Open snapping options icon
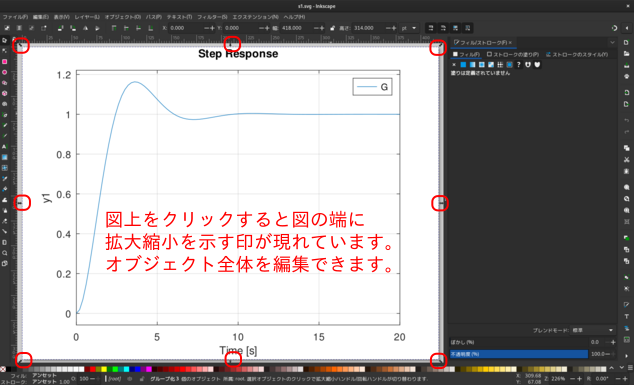The height and width of the screenshot is (385, 634). tap(614, 28)
